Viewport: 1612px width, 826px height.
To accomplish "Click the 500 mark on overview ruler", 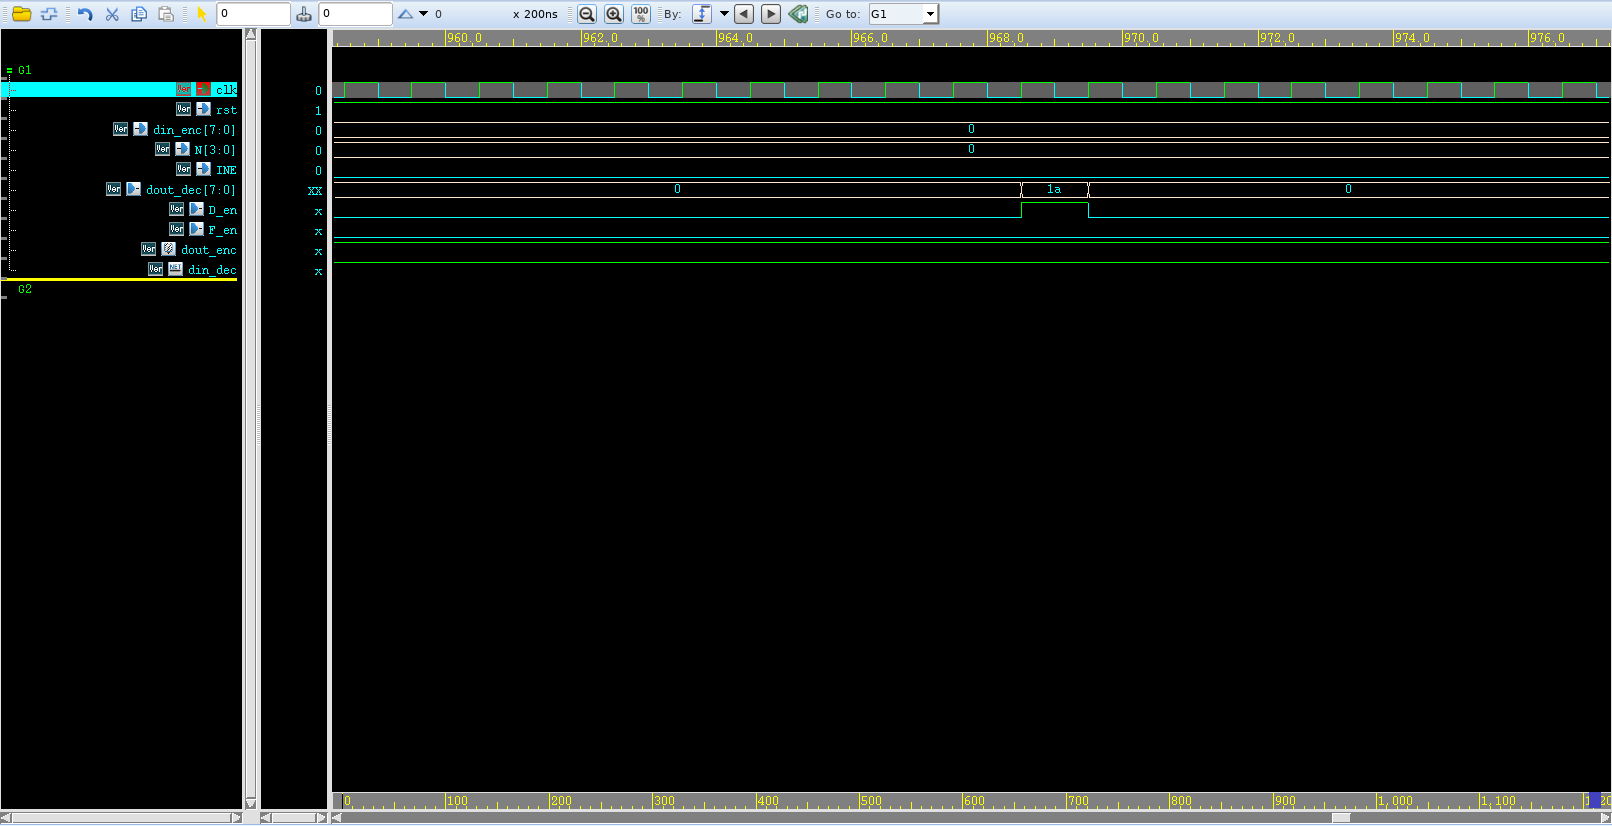I will 872,801.
